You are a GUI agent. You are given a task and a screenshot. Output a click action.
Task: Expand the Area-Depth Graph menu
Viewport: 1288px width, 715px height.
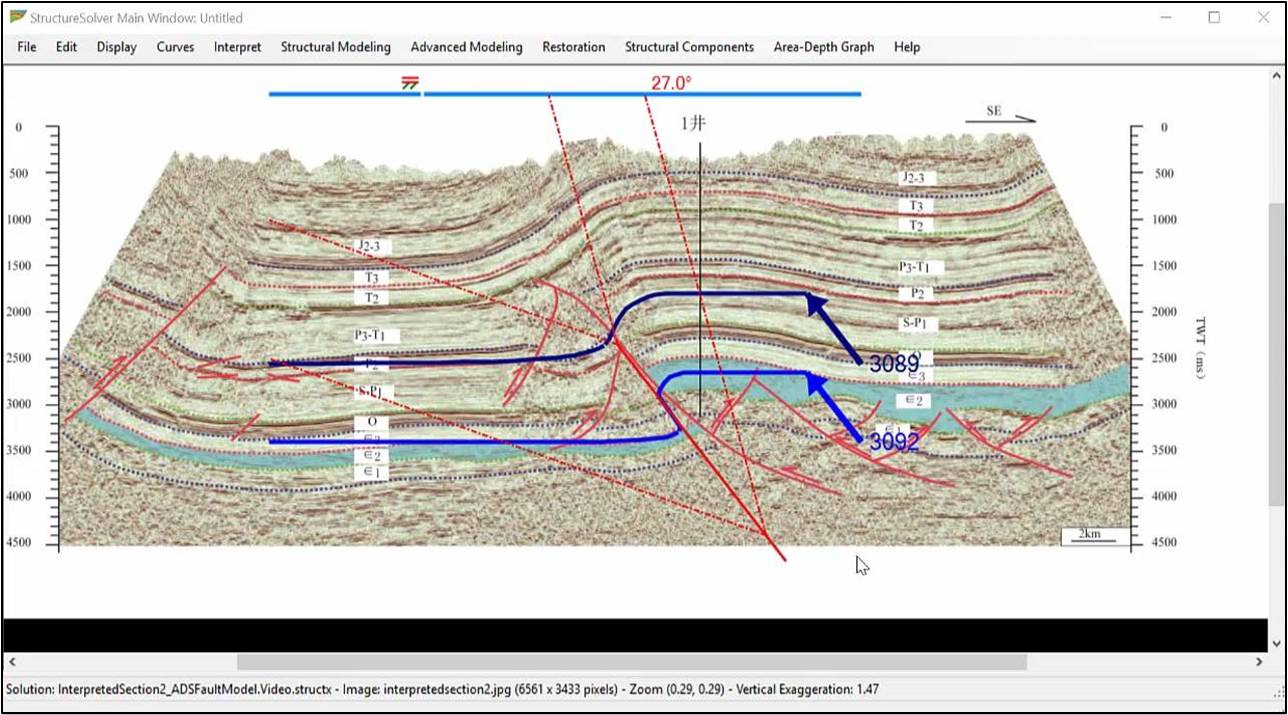point(823,47)
